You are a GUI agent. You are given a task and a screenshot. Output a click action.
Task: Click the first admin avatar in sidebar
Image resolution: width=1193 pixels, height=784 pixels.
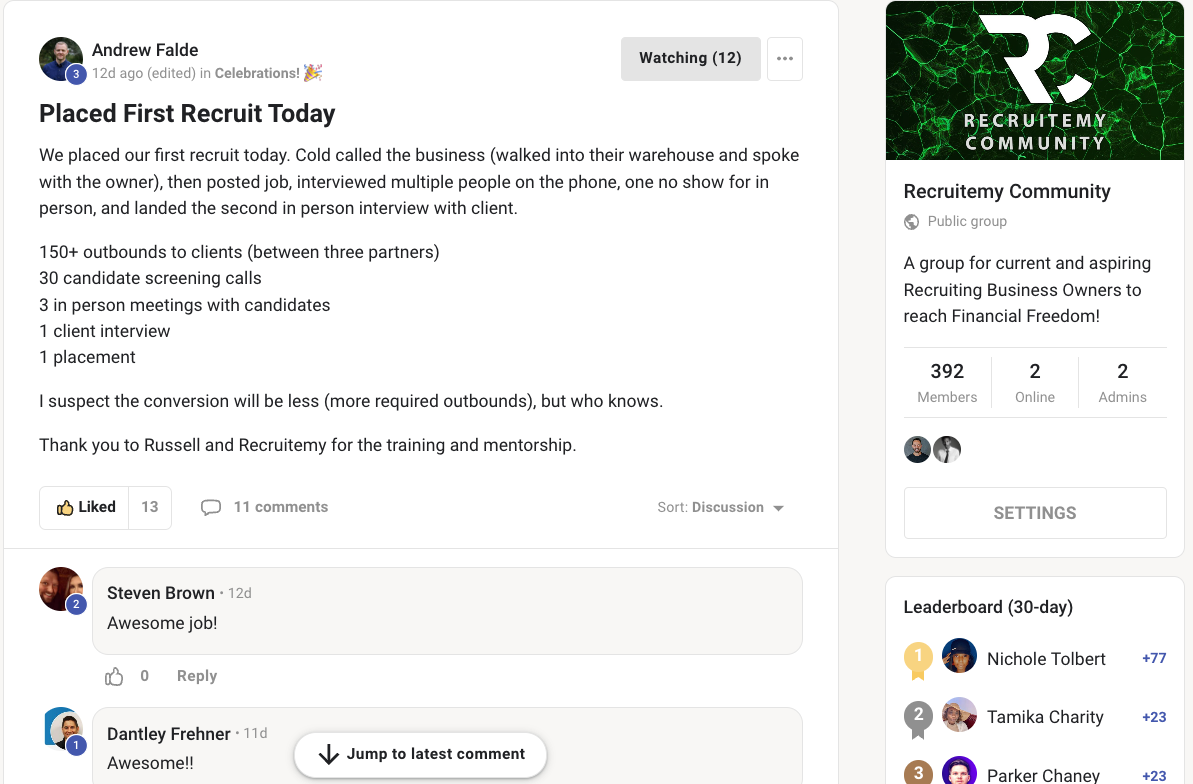[918, 450]
